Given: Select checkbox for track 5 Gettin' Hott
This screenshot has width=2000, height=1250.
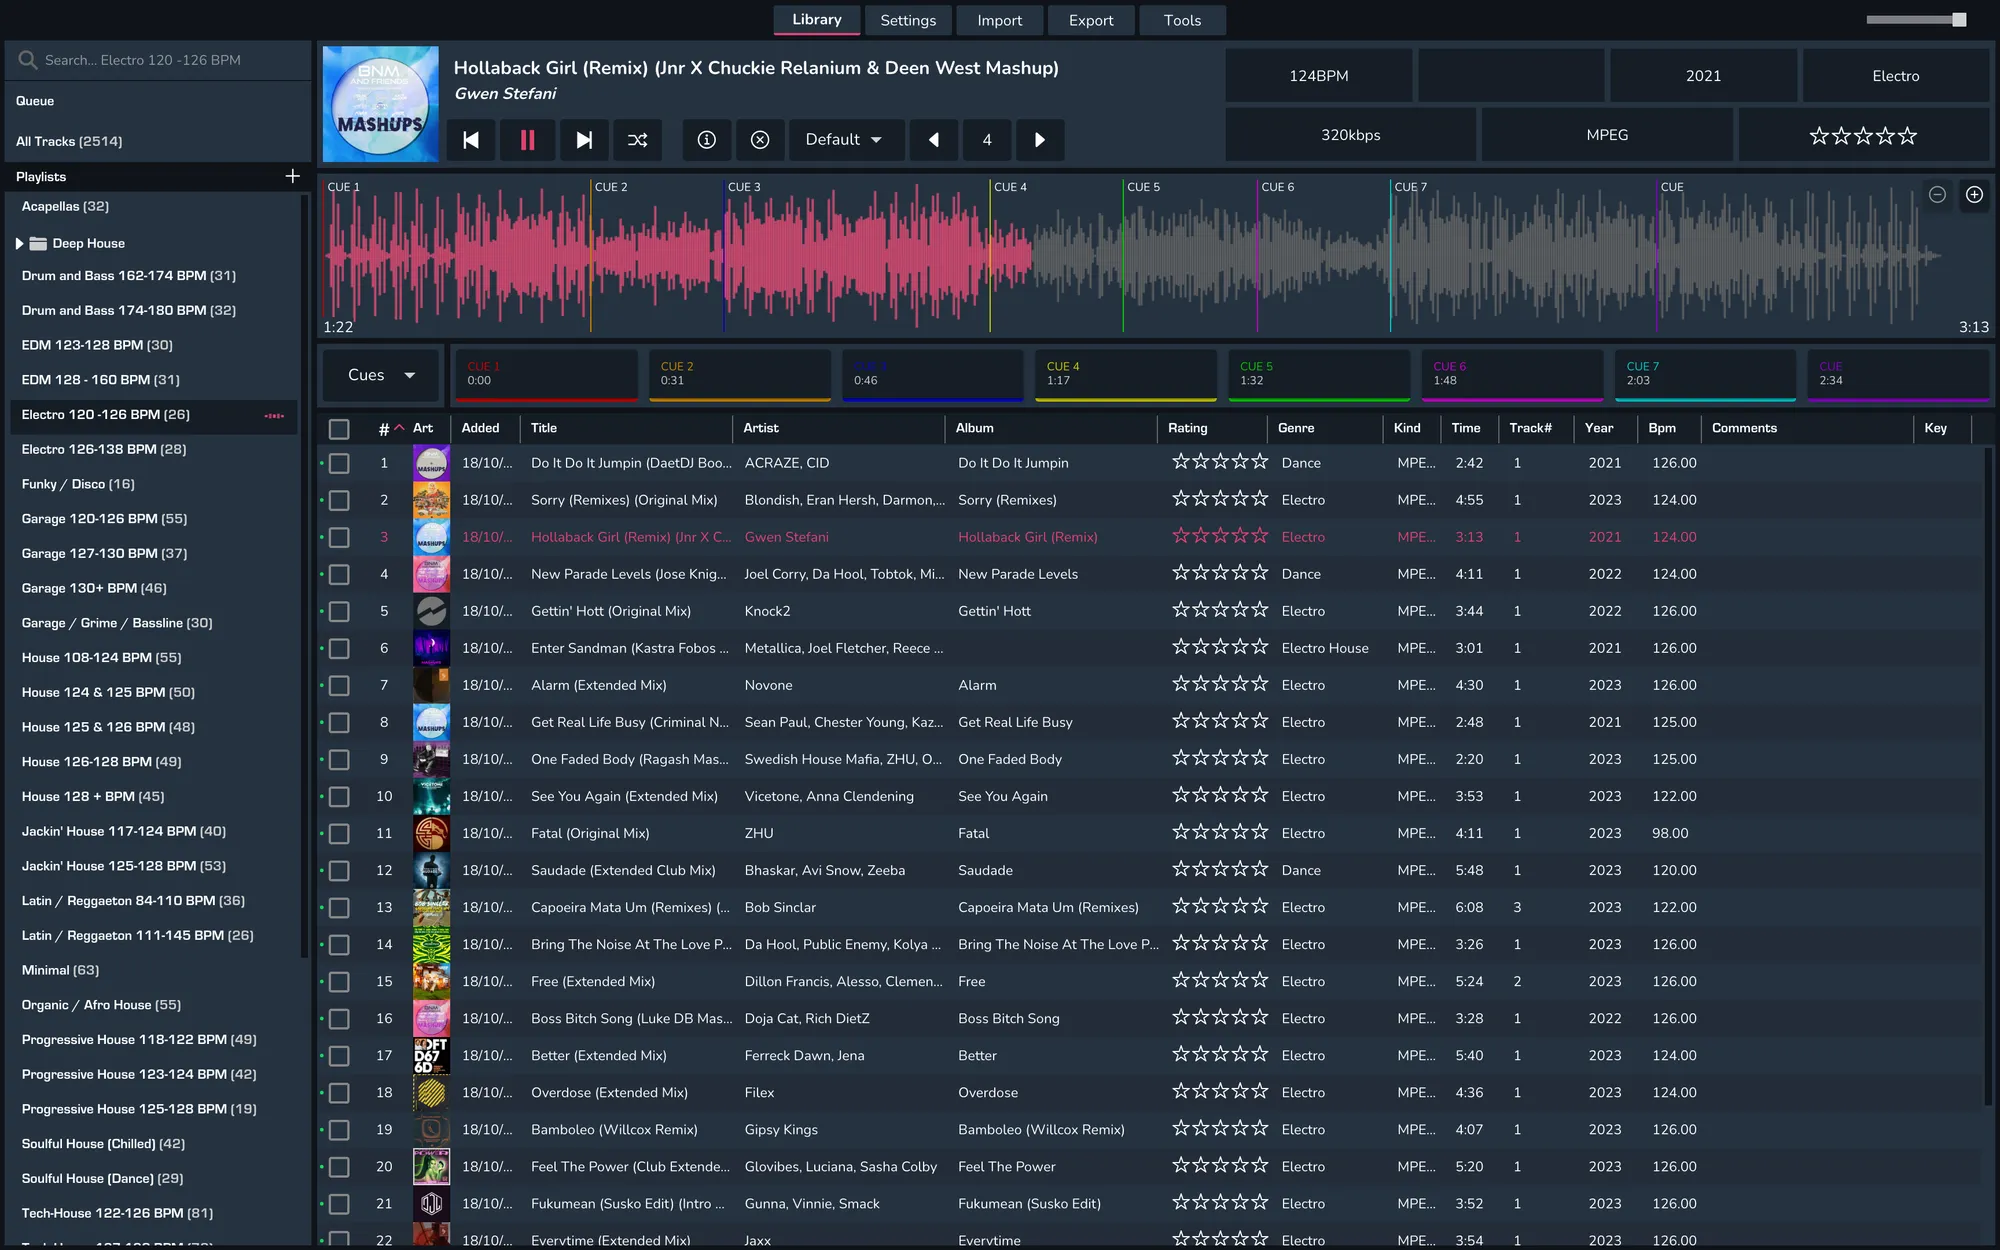Looking at the screenshot, I should 339,611.
